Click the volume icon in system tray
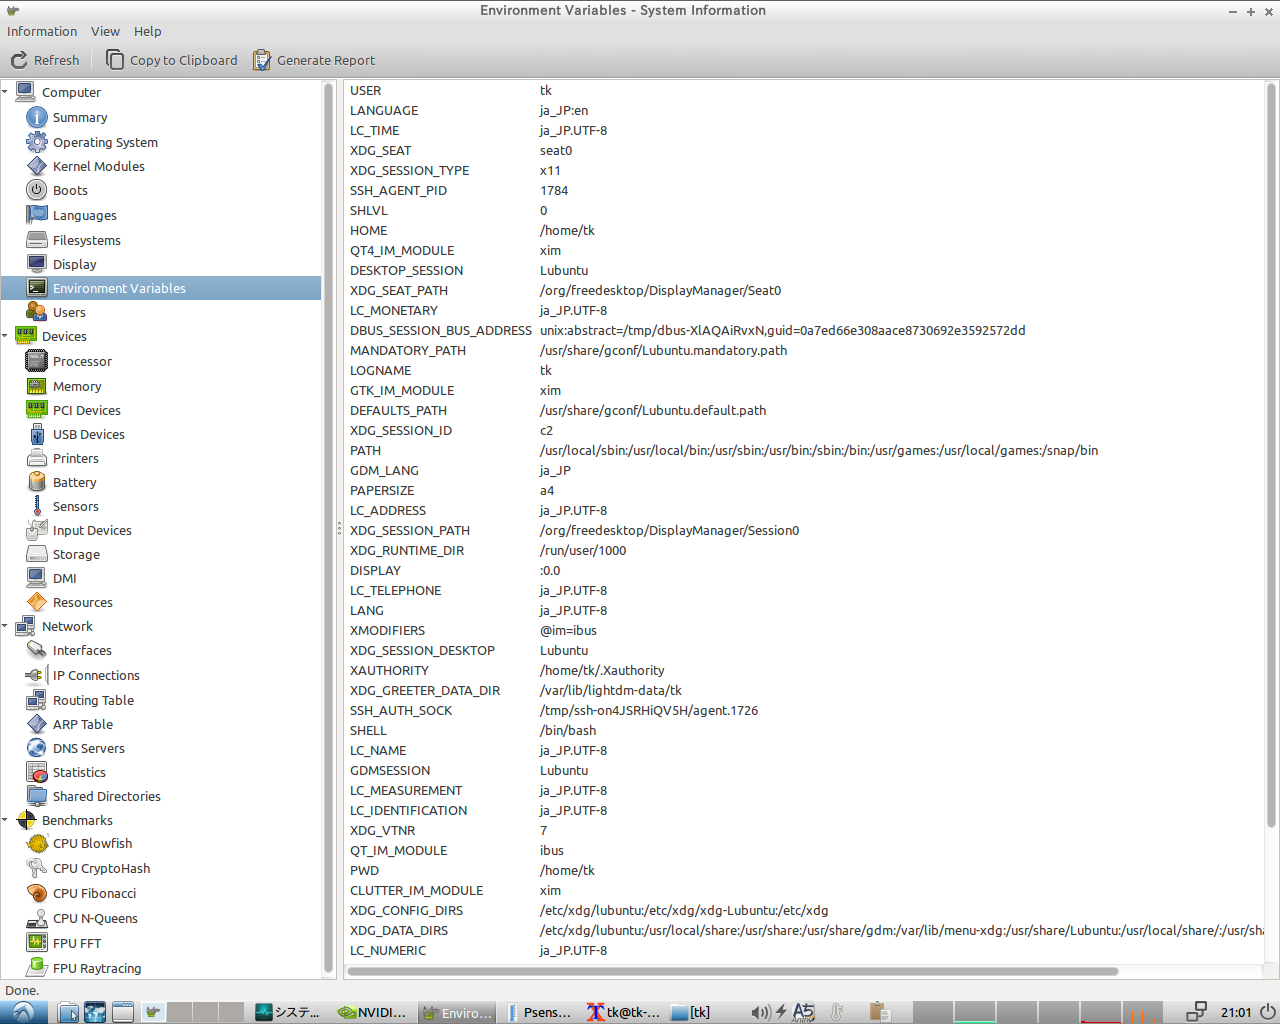This screenshot has width=1280, height=1024. click(760, 1012)
